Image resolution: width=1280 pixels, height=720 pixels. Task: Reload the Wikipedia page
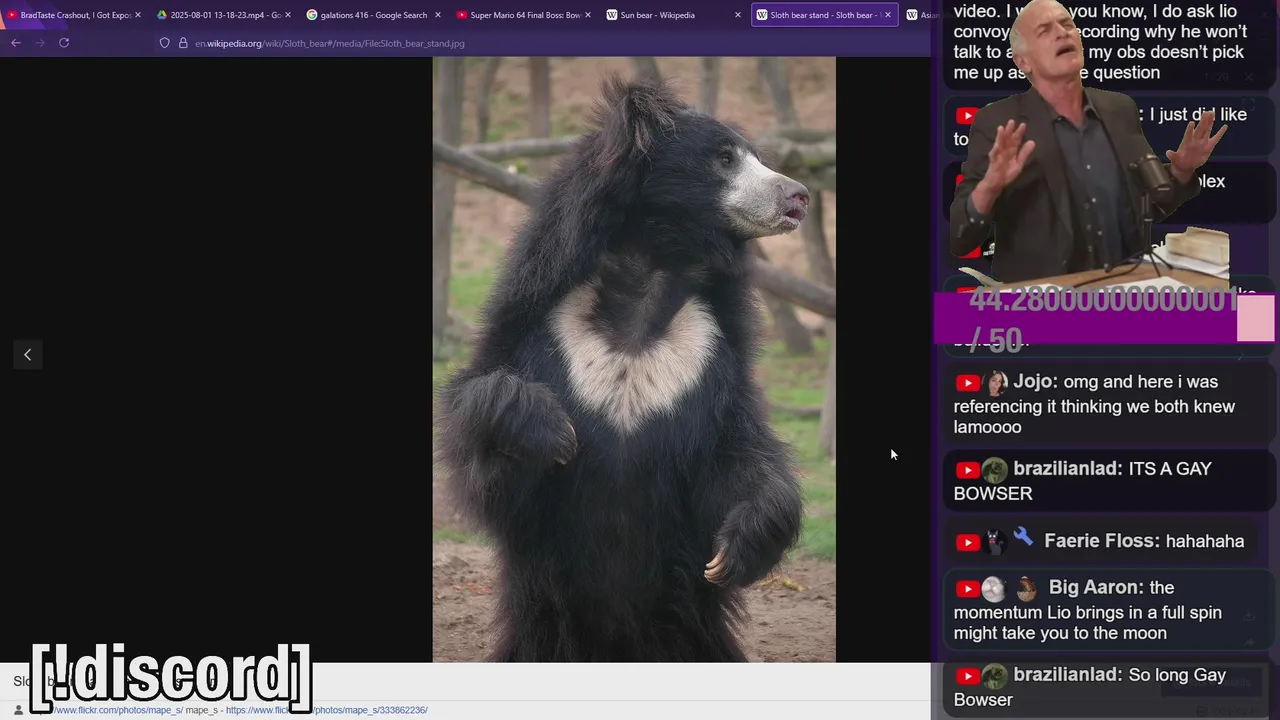pos(64,43)
